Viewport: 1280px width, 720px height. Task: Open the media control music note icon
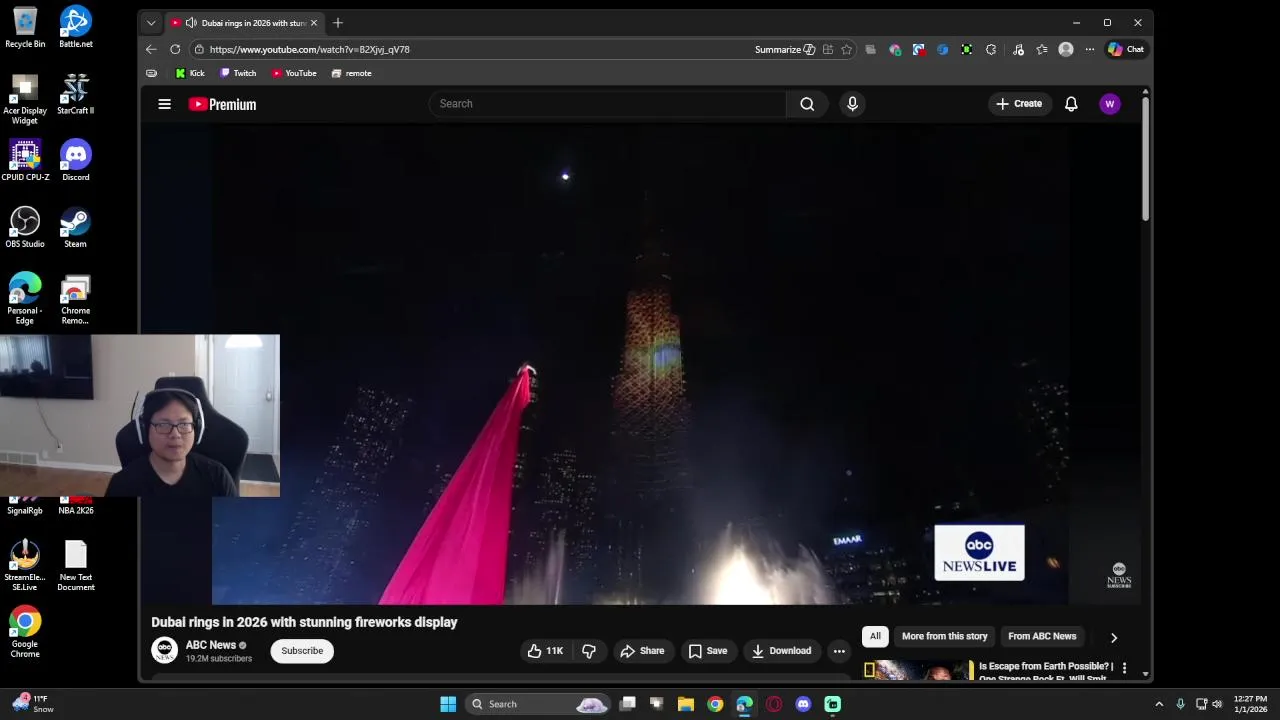(x=1018, y=49)
